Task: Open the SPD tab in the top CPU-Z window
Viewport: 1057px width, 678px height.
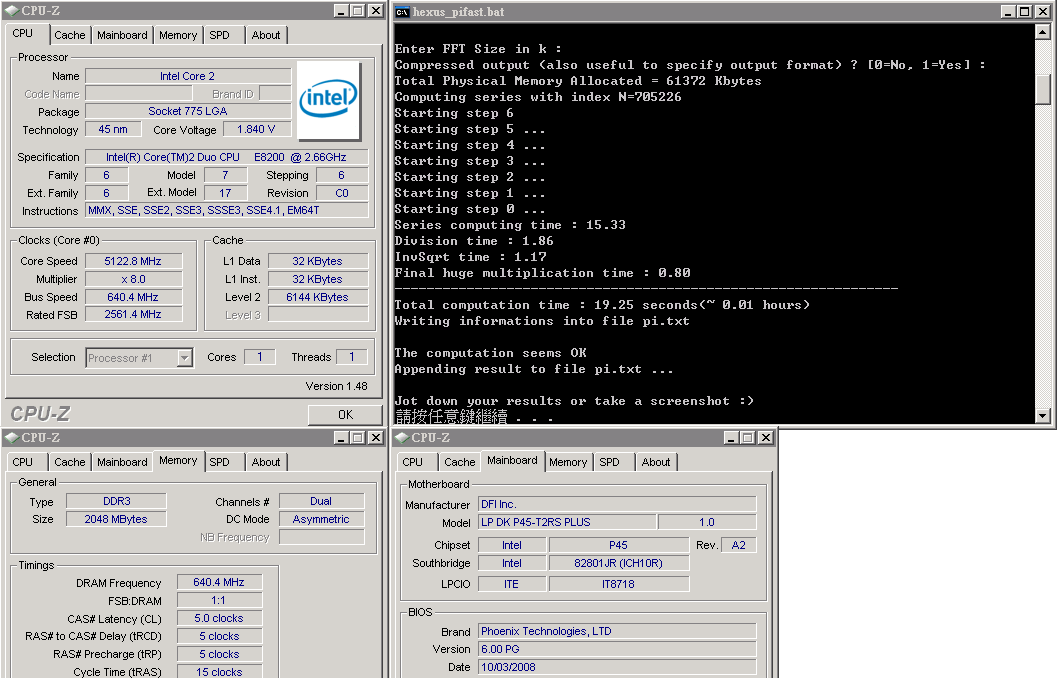Action: pyautogui.click(x=219, y=35)
